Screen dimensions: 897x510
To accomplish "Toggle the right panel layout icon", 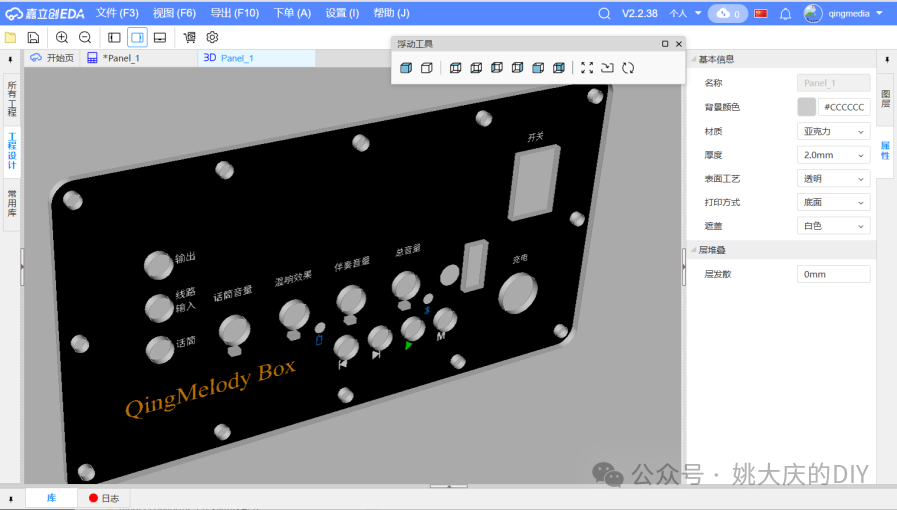I will tap(137, 38).
